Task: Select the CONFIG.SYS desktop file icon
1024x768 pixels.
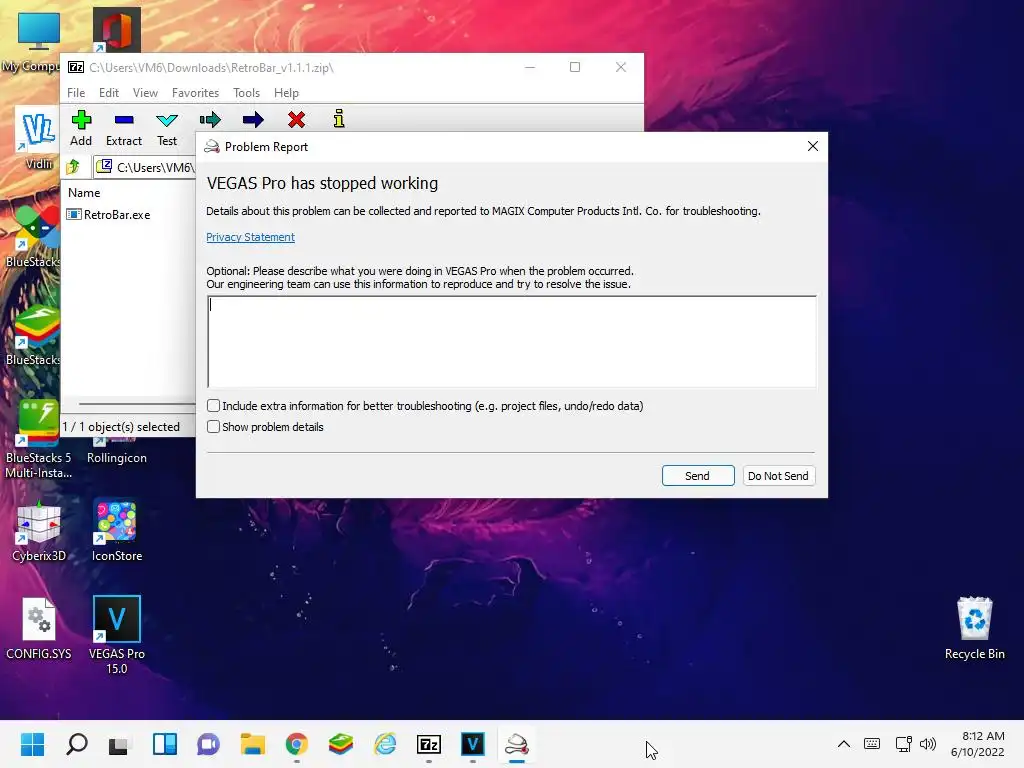Action: [x=39, y=629]
